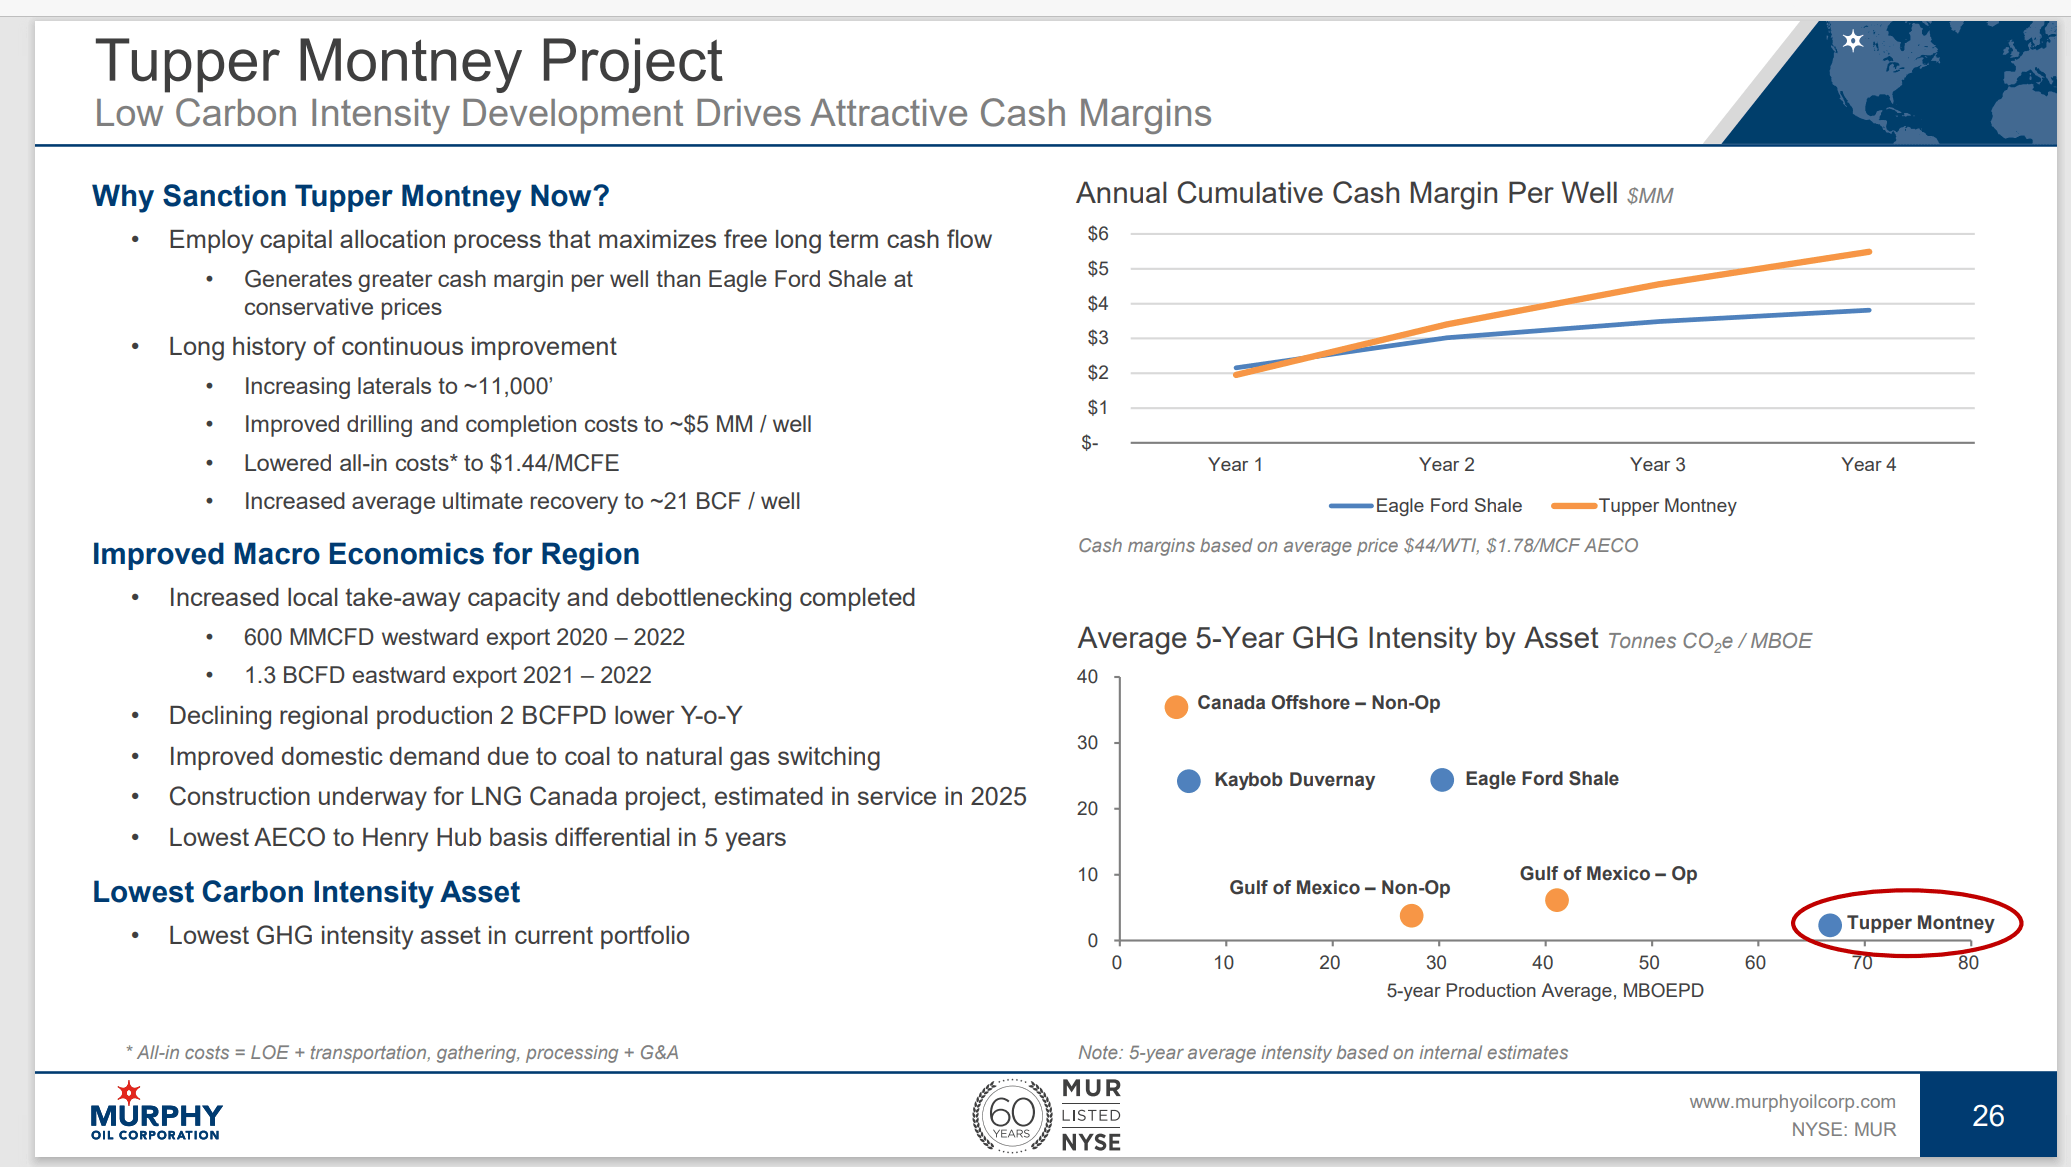Toggle the Gulf of Mexico – Non-Op marker

pyautogui.click(x=1411, y=914)
